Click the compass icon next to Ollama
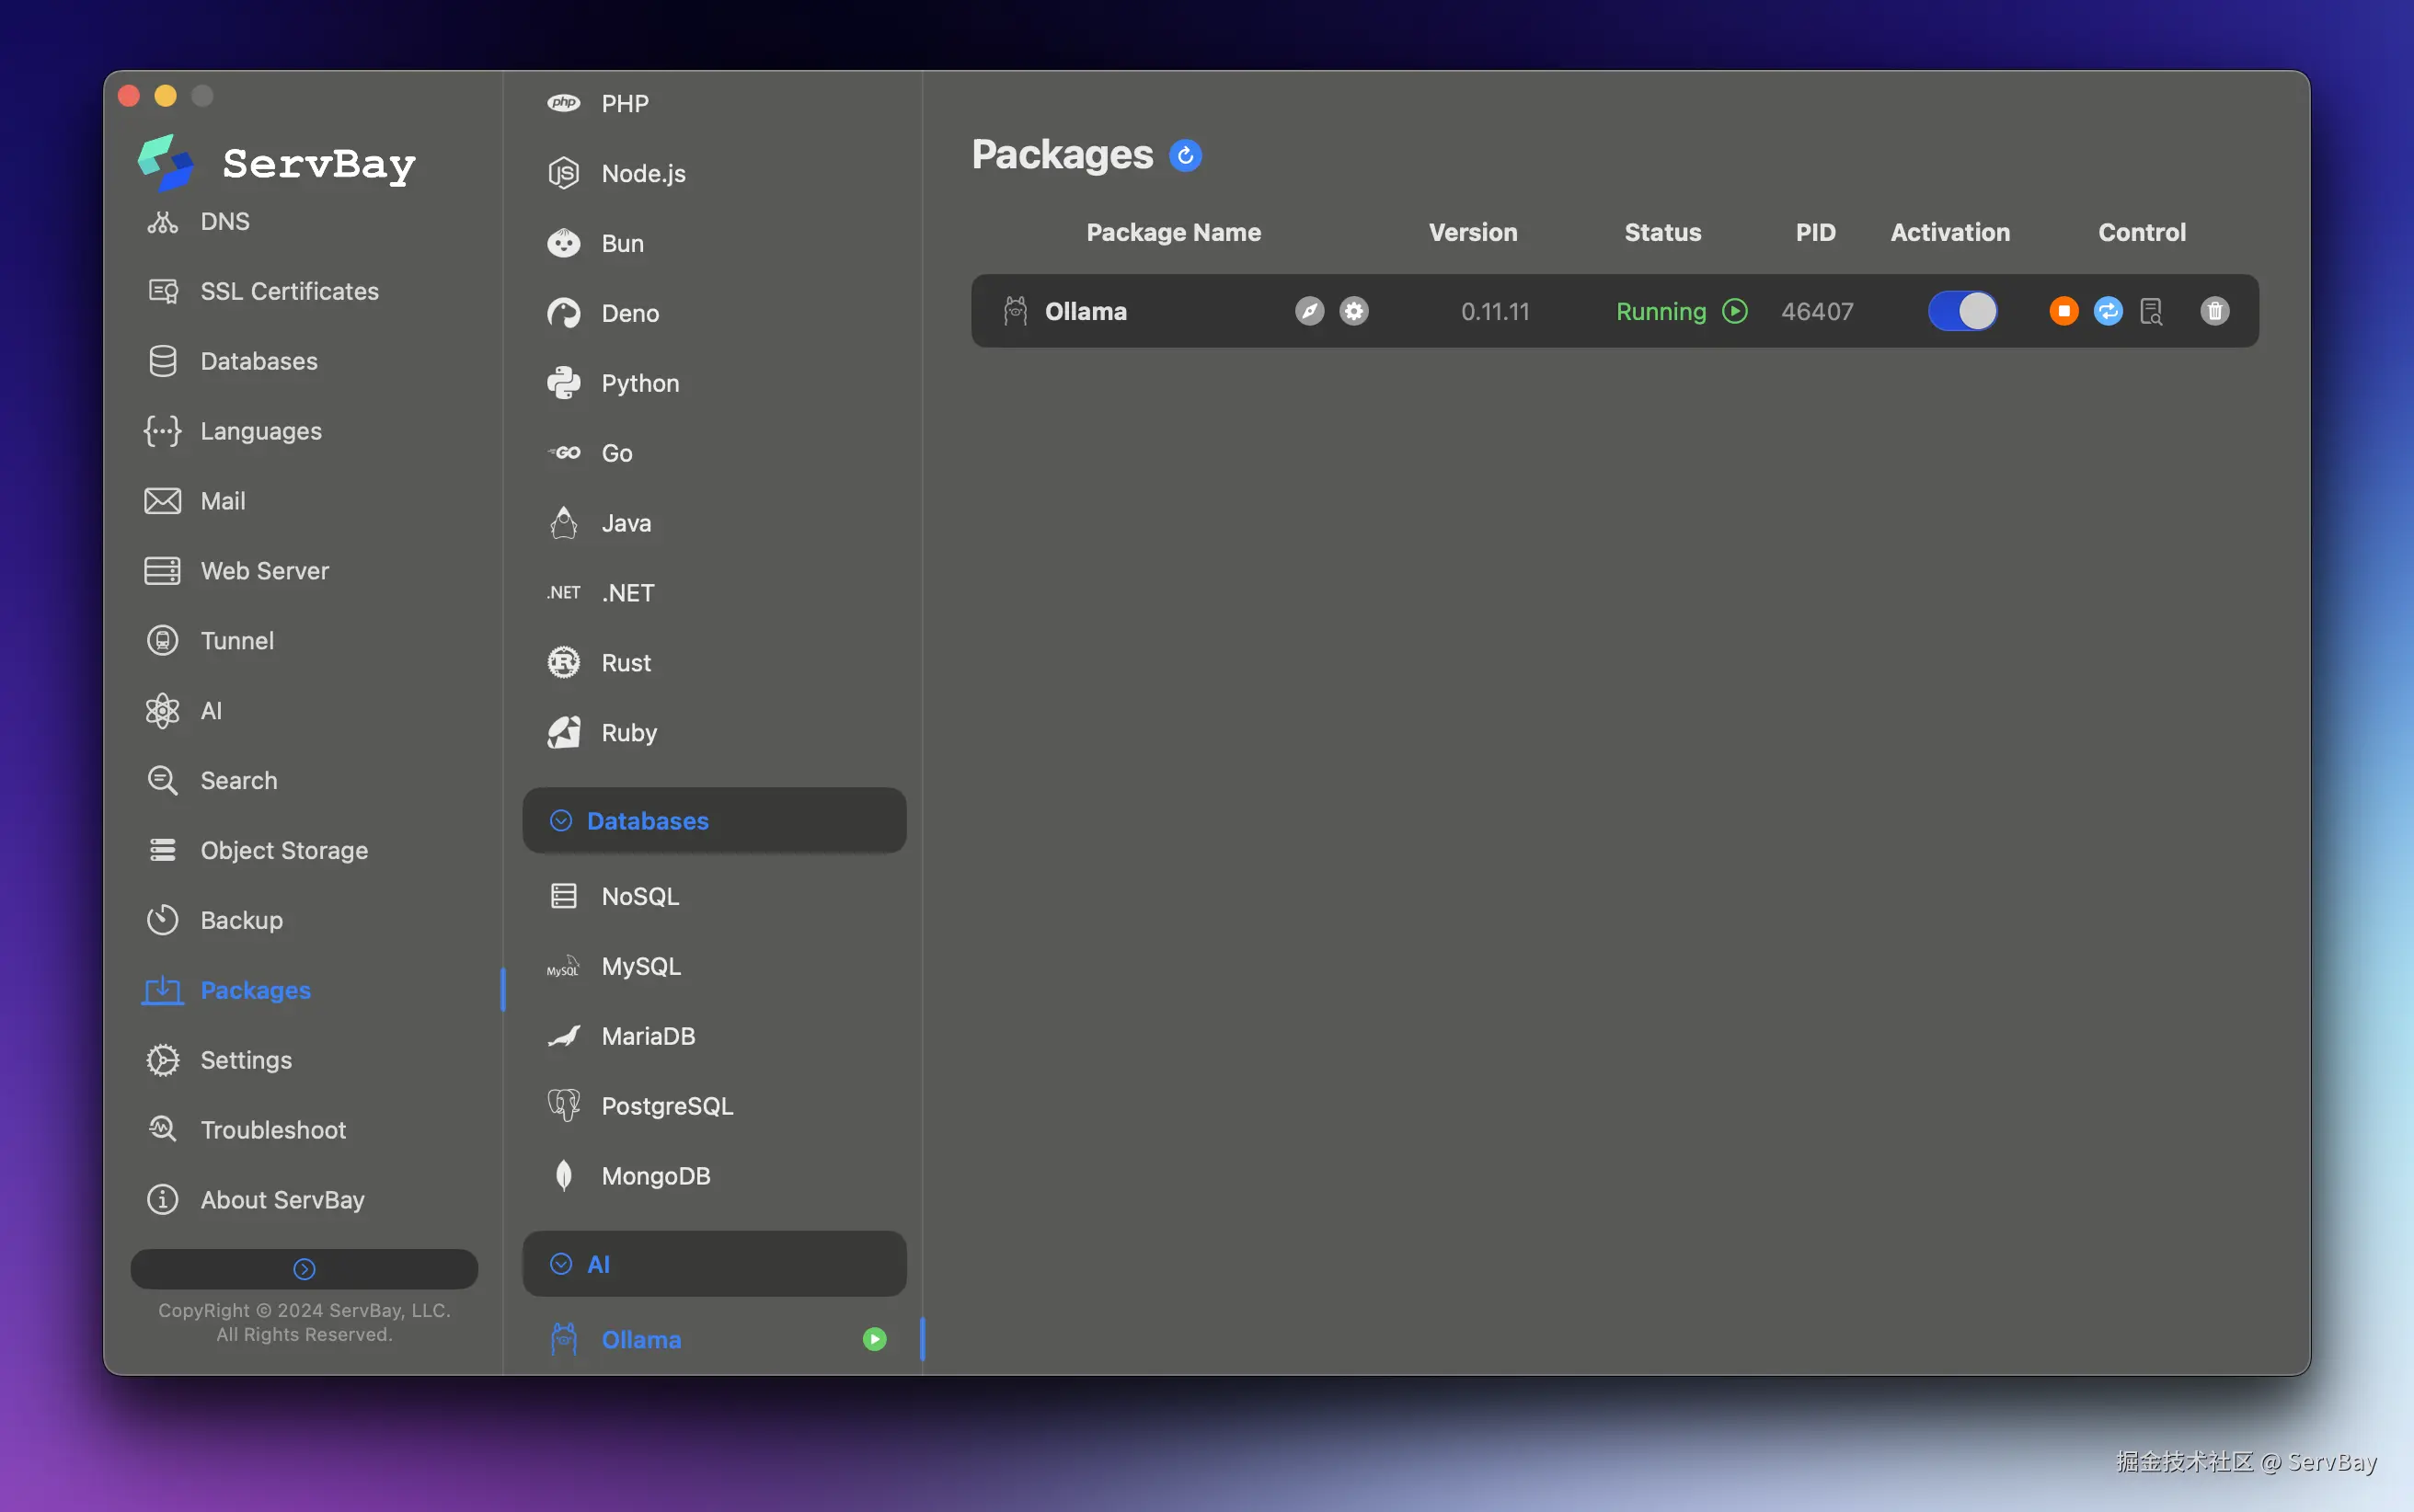The width and height of the screenshot is (2414, 1512). (x=1309, y=311)
